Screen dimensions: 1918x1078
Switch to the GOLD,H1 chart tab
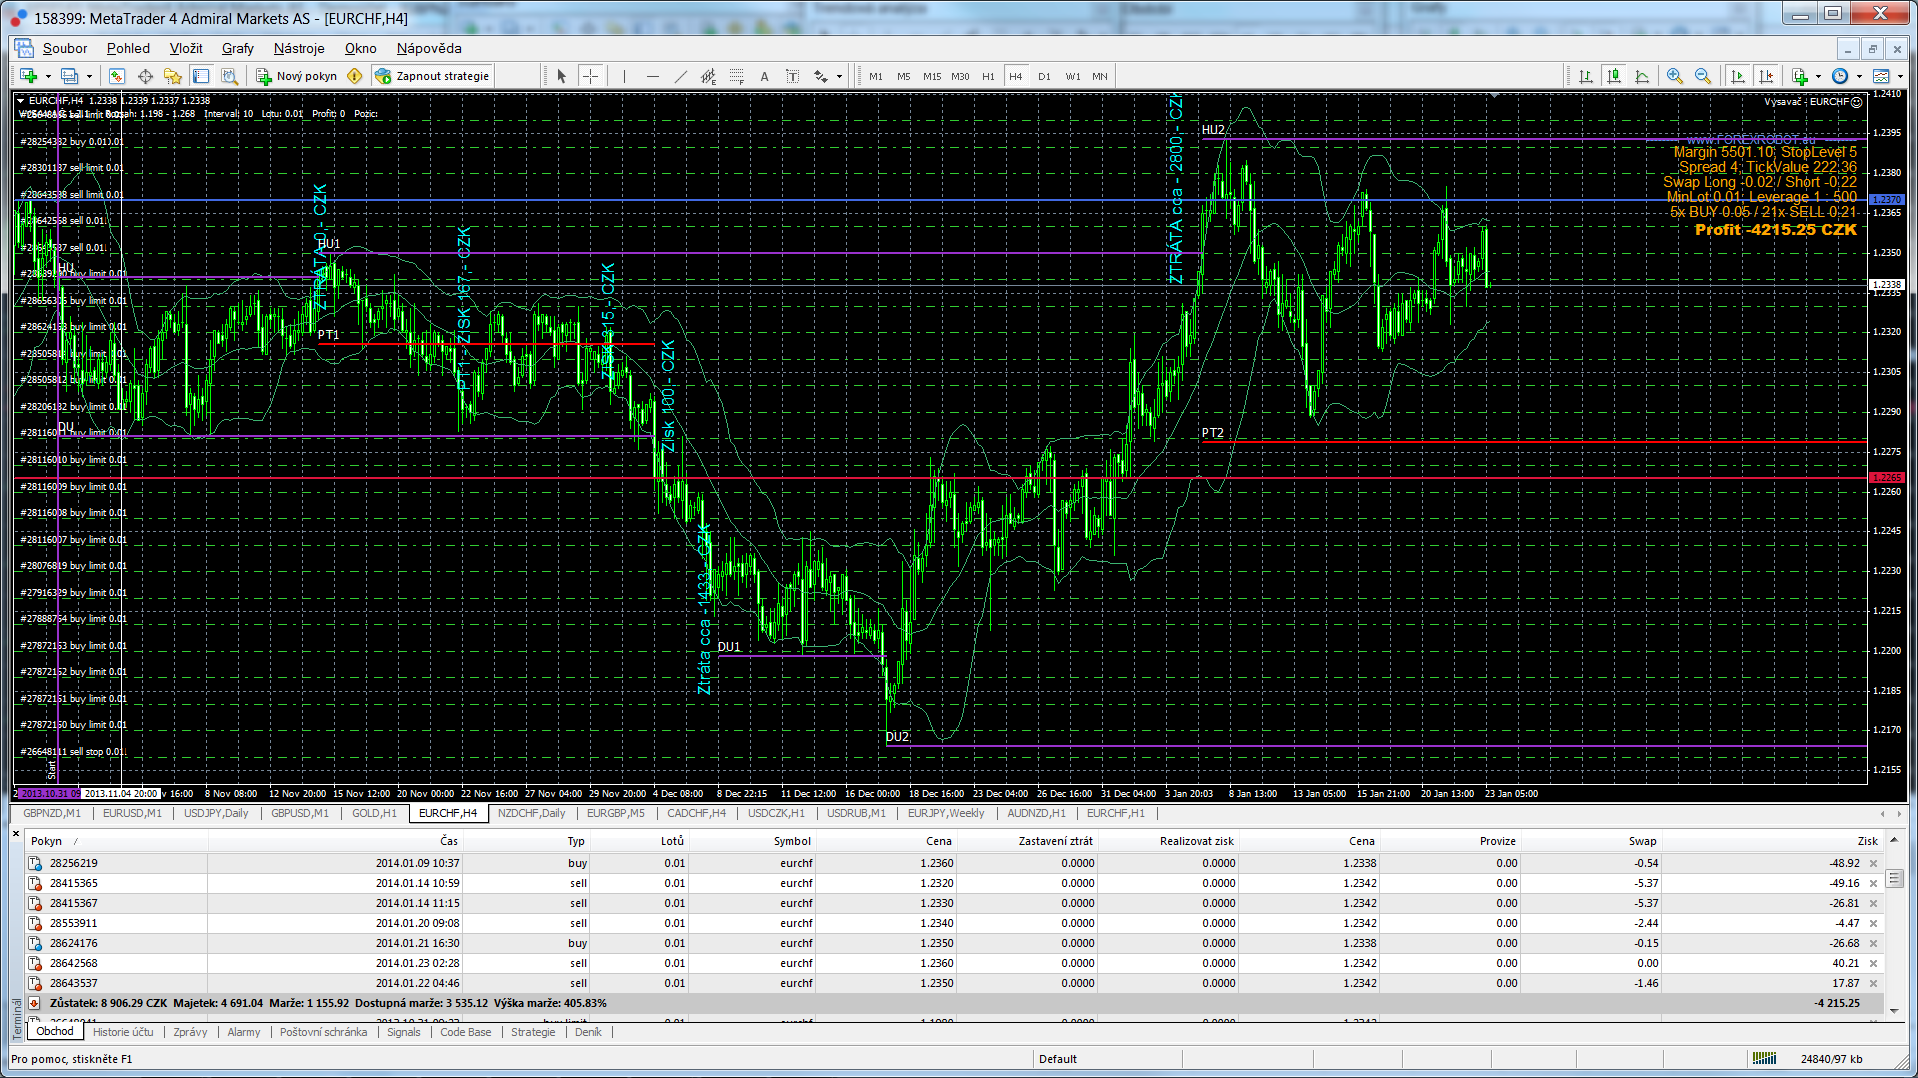374,813
